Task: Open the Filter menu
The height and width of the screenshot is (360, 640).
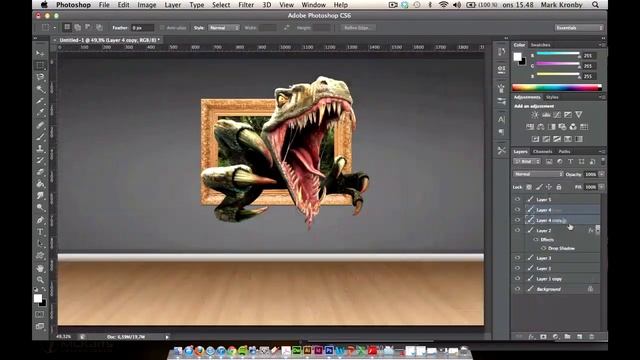Action: tap(246, 5)
